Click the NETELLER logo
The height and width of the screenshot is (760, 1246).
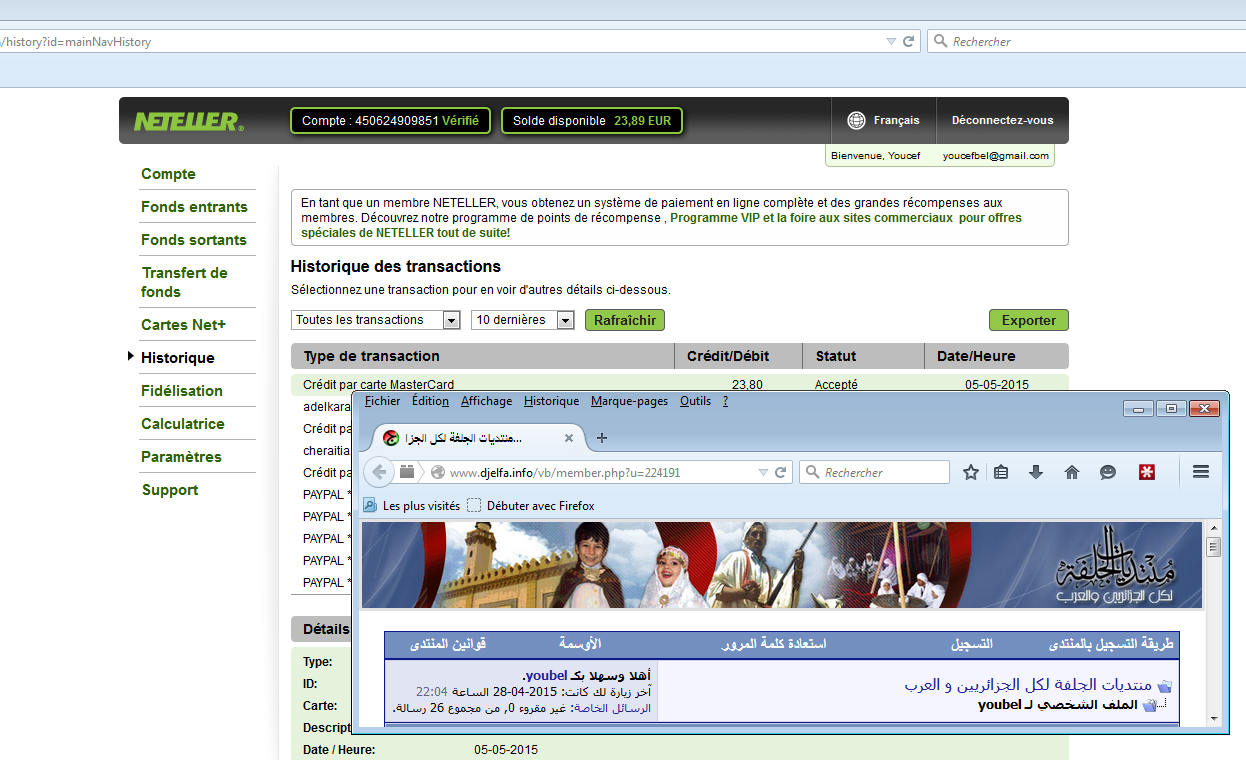(x=188, y=121)
